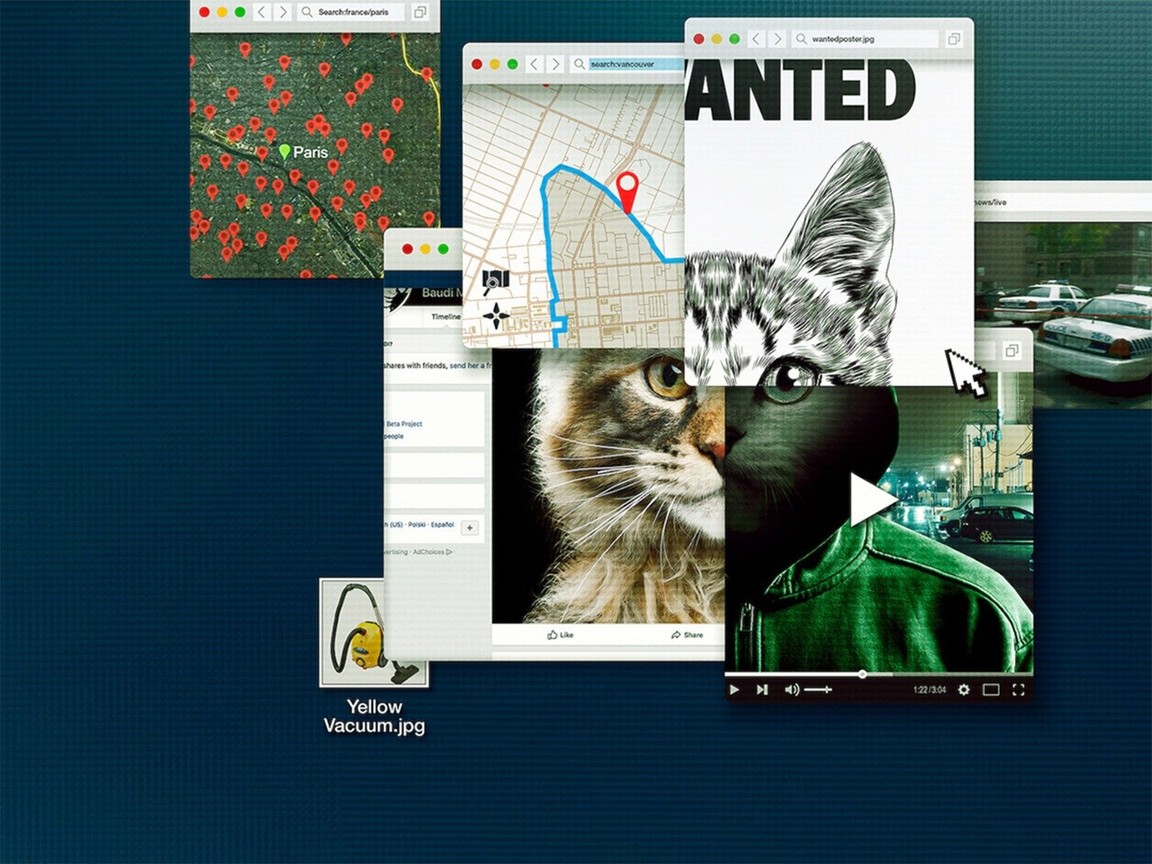The height and width of the screenshot is (864, 1152).
Task: Open video settings gear icon
Action: tap(963, 690)
